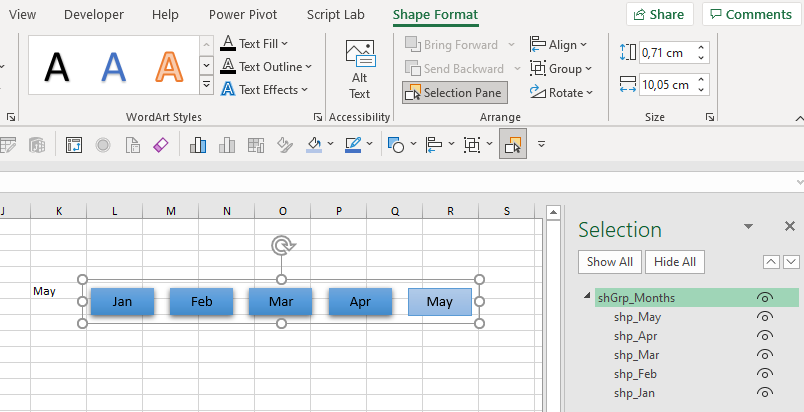This screenshot has width=804, height=412.
Task: Click the Jan shape button
Action: pyautogui.click(x=123, y=301)
